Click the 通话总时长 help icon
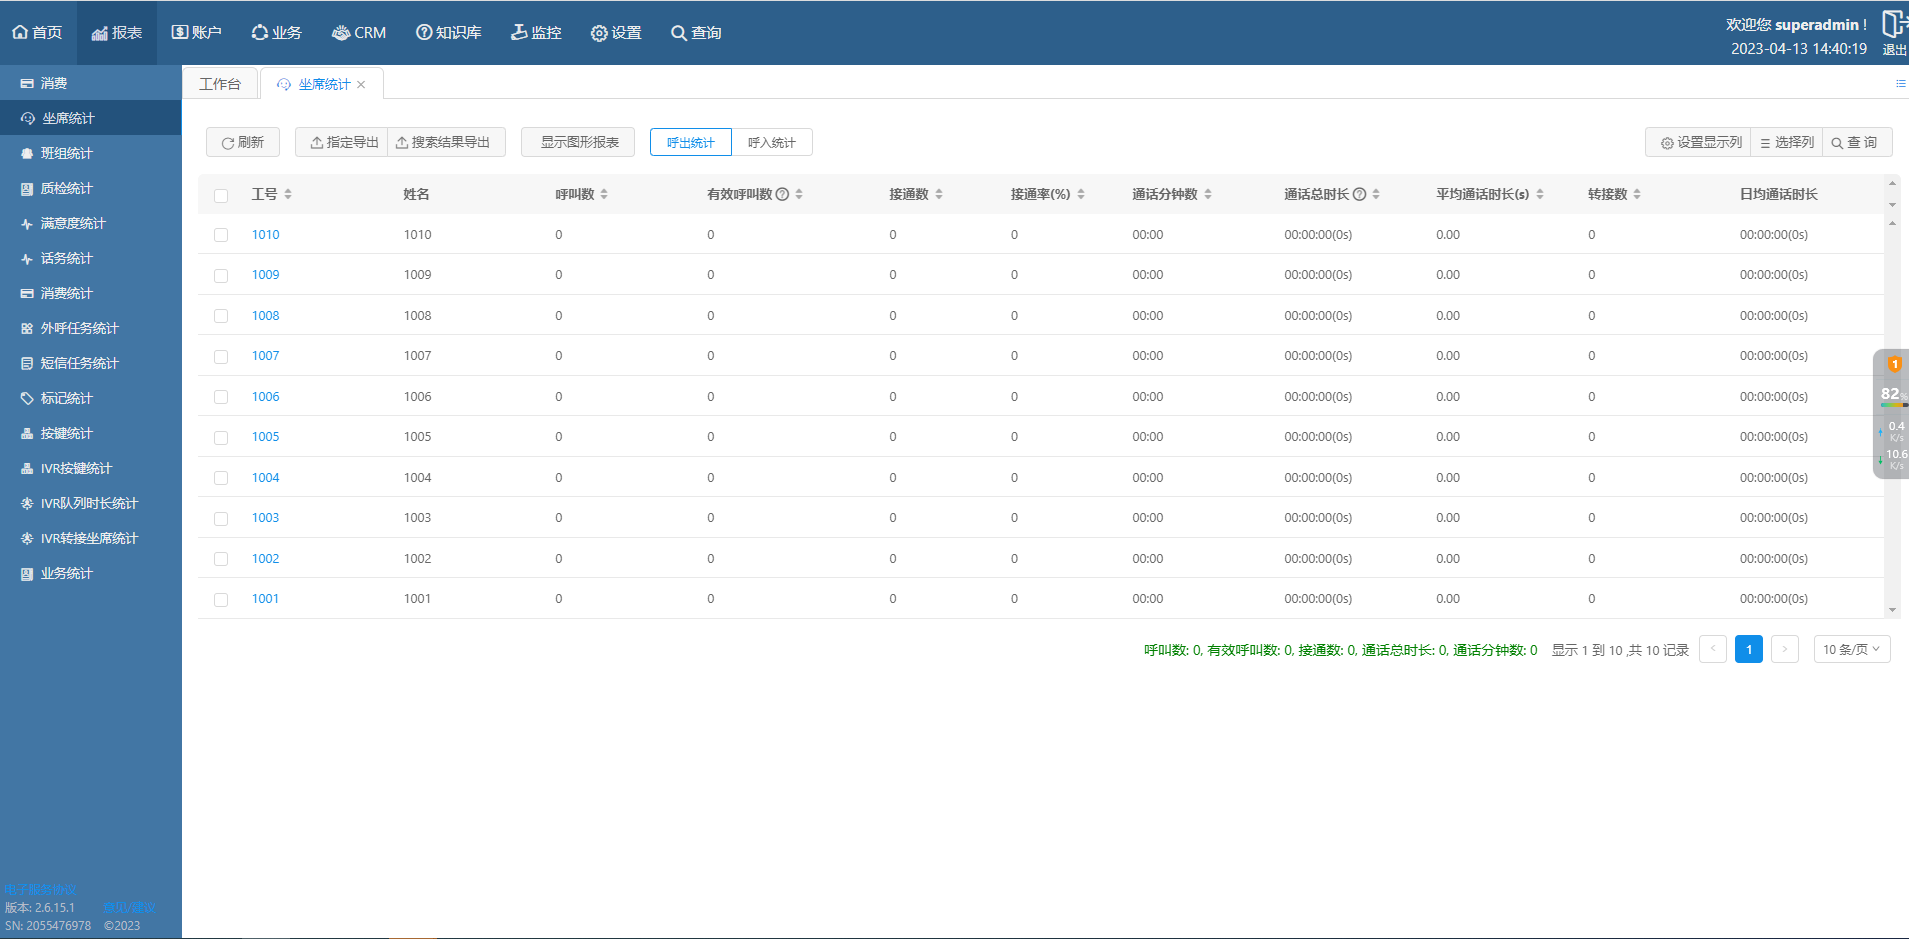 pos(1359,194)
